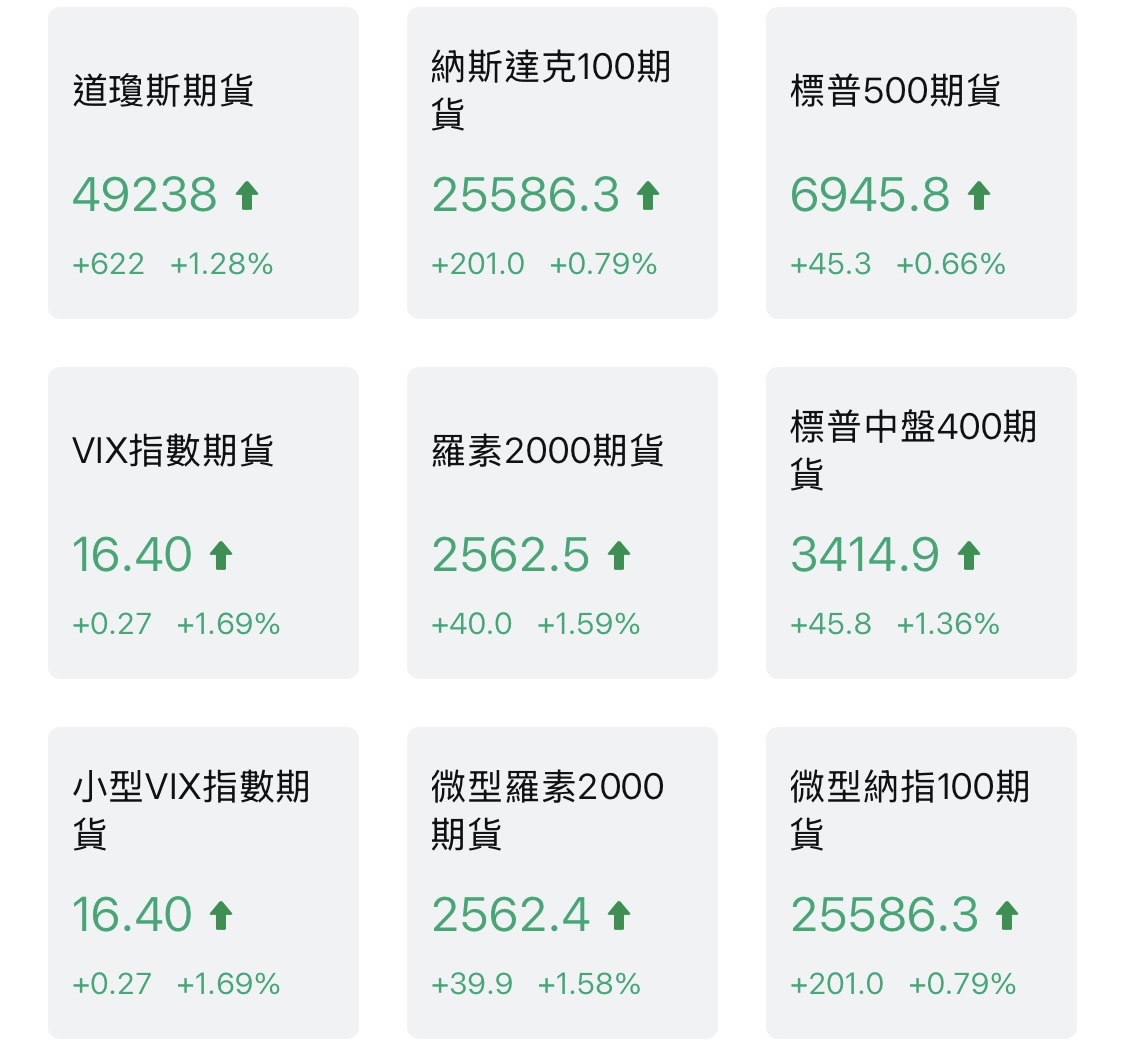Select the +1.36% change on 標普中盤400期貨
Image resolution: width=1125 pixels, height=1054 pixels.
click(950, 624)
